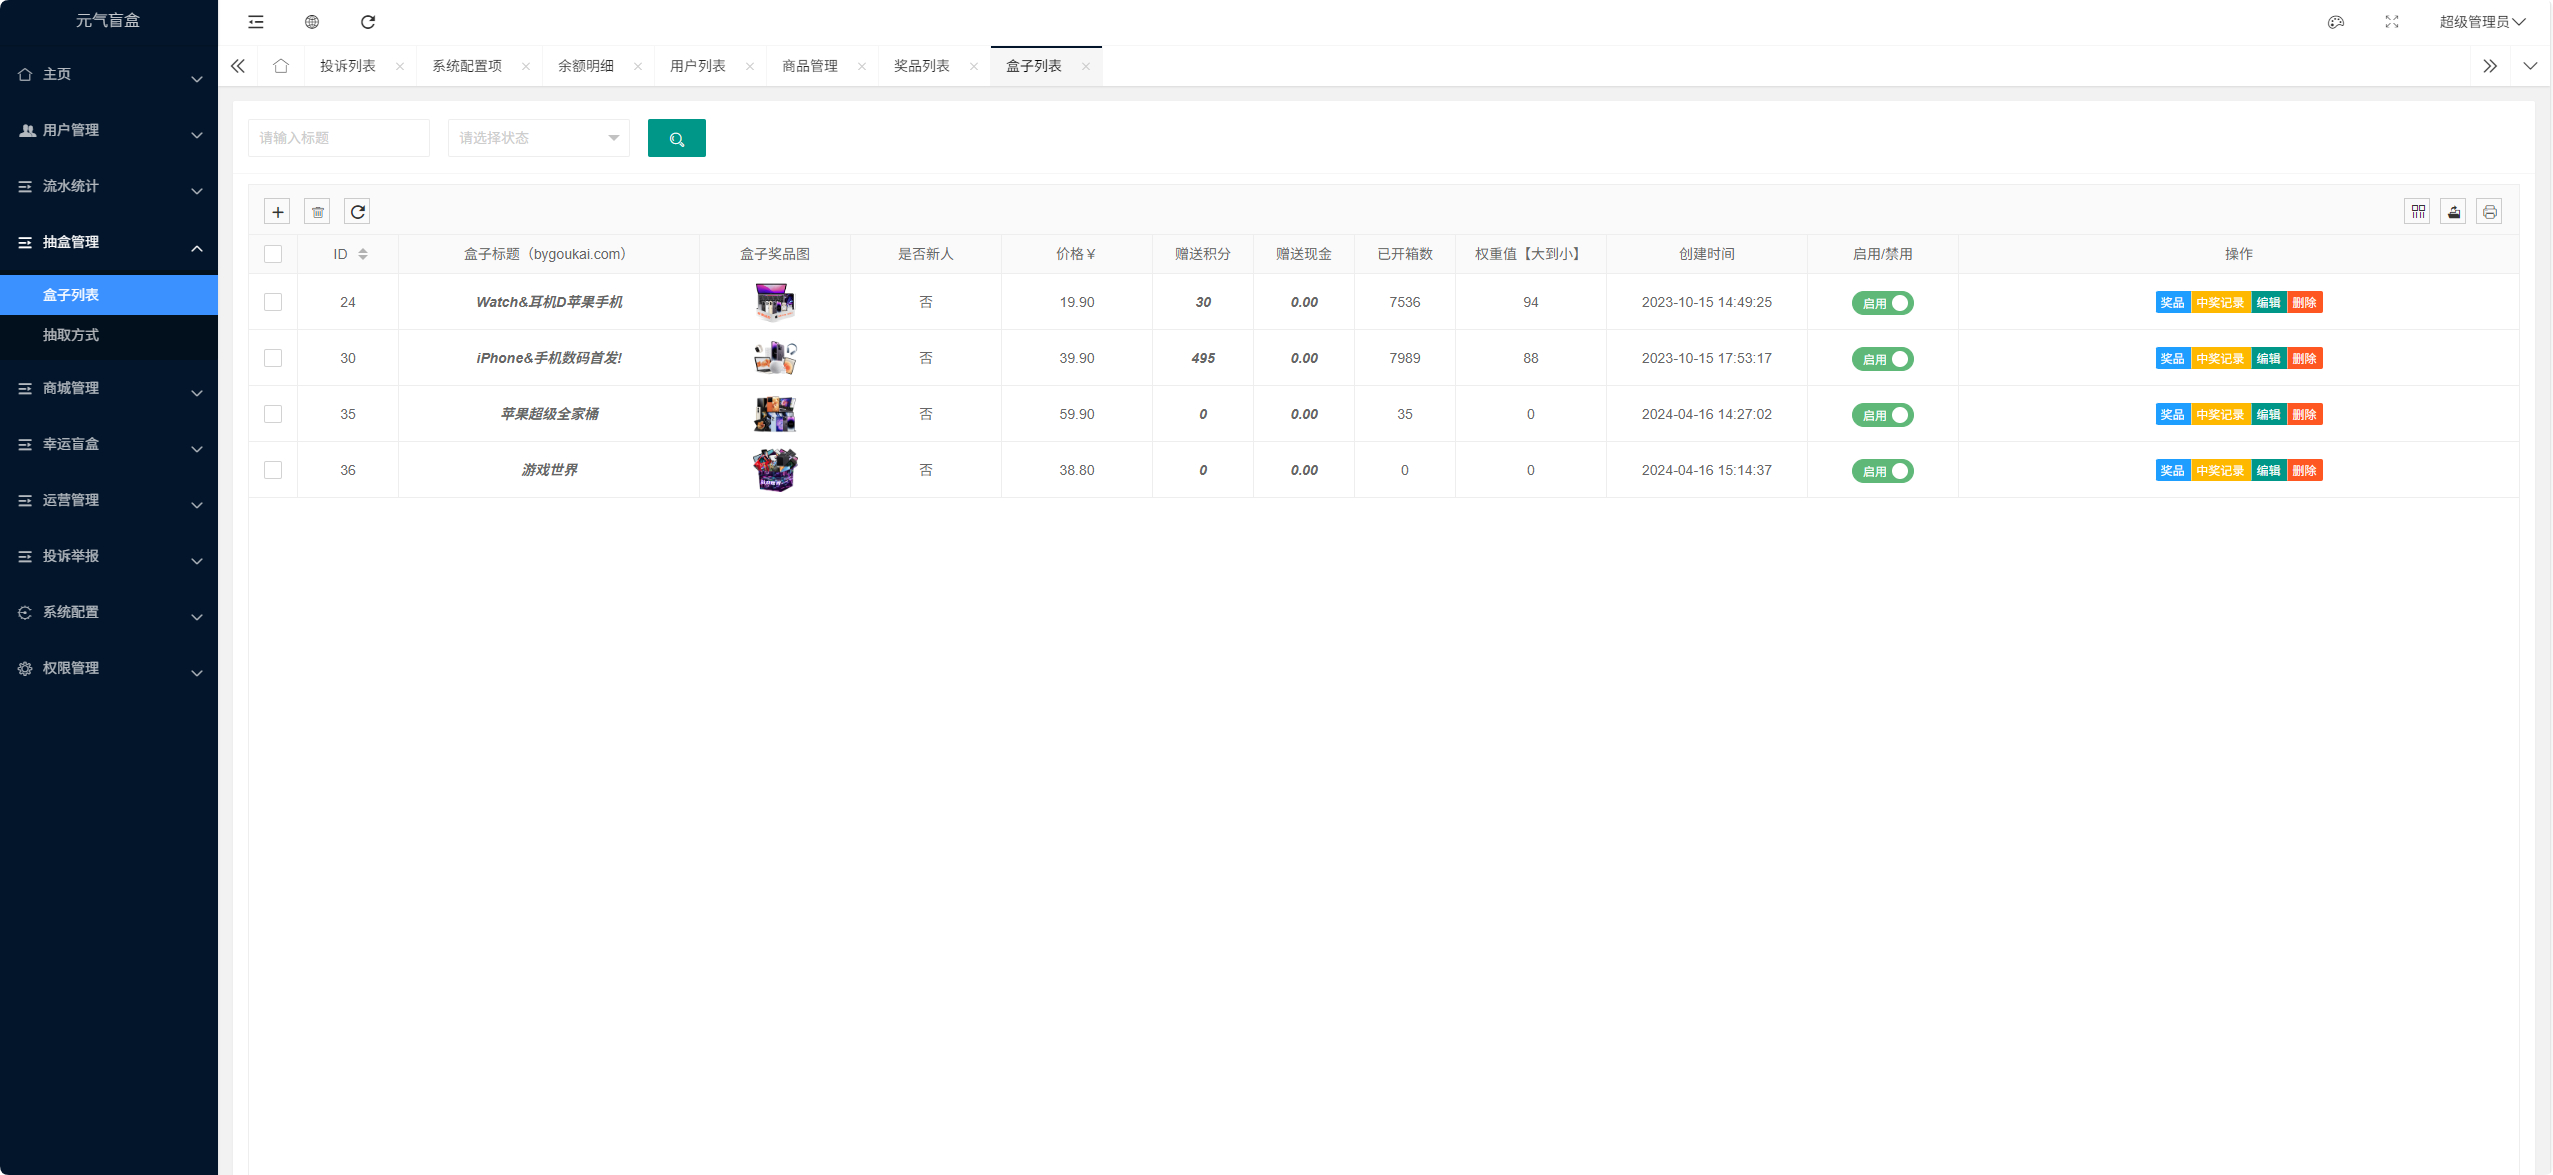Check the checkbox for row ID 35
Image resolution: width=2553 pixels, height=1175 pixels.
[x=273, y=414]
